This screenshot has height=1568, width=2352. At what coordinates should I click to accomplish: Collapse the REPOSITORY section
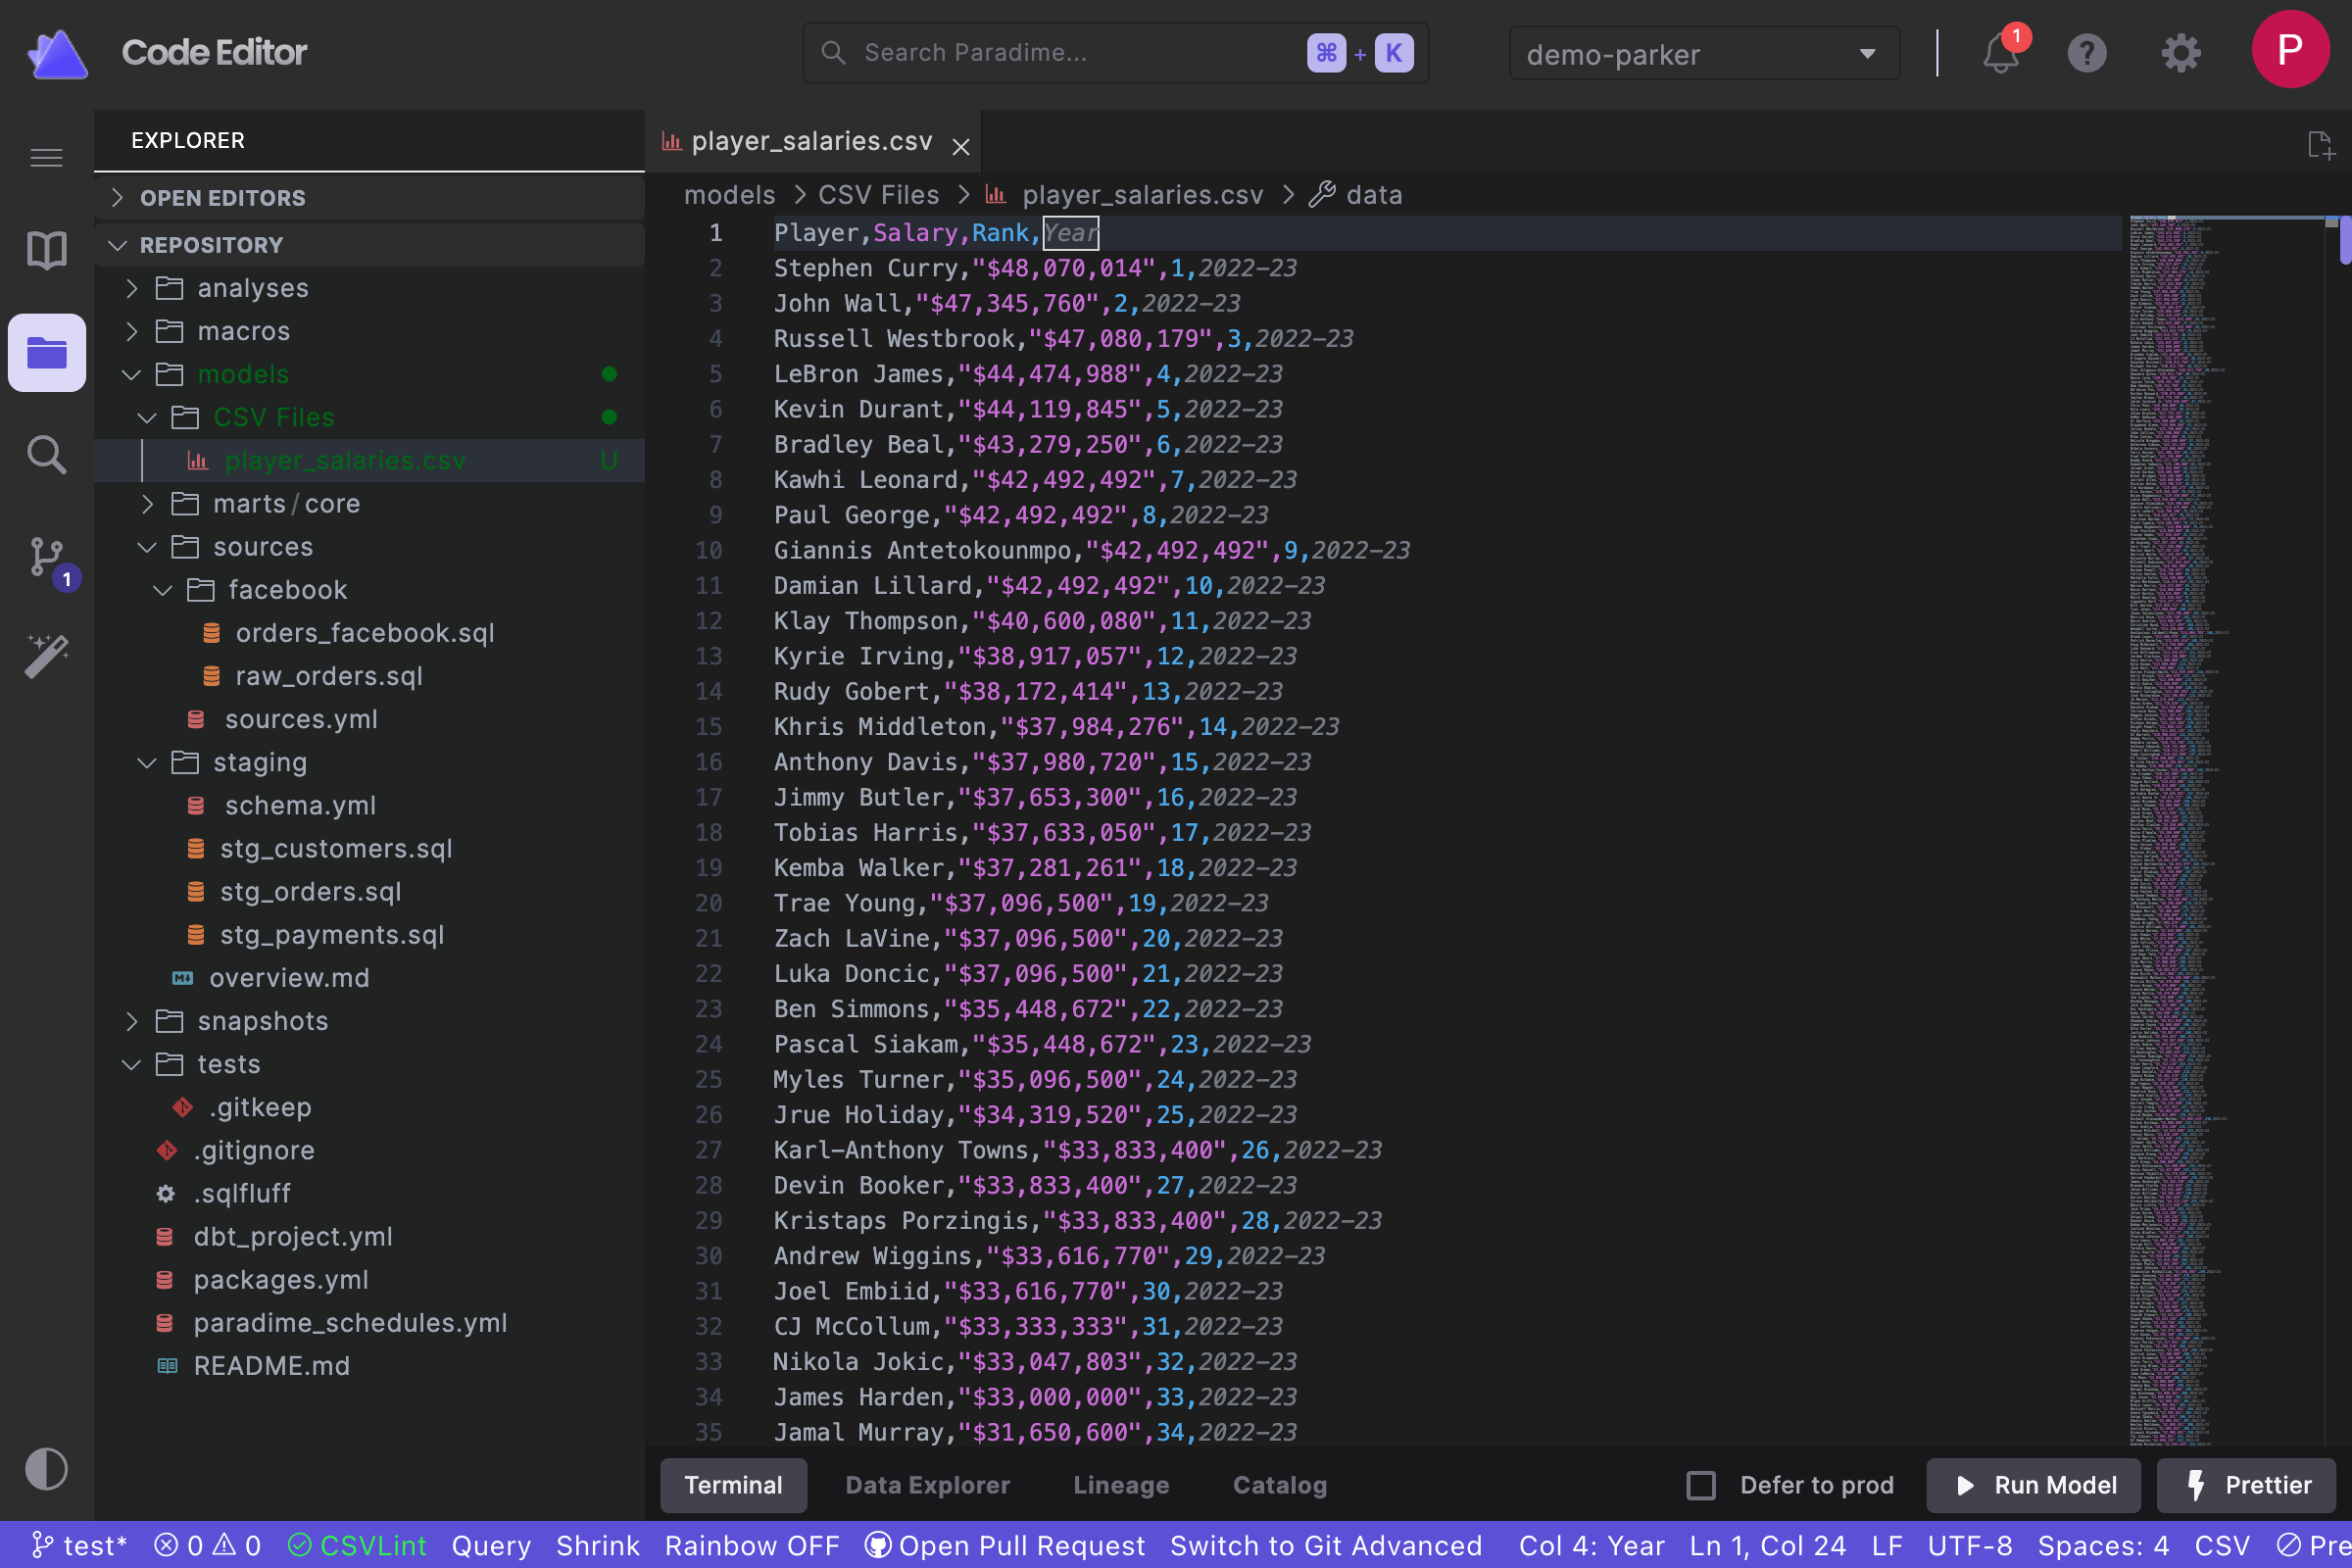[369, 244]
